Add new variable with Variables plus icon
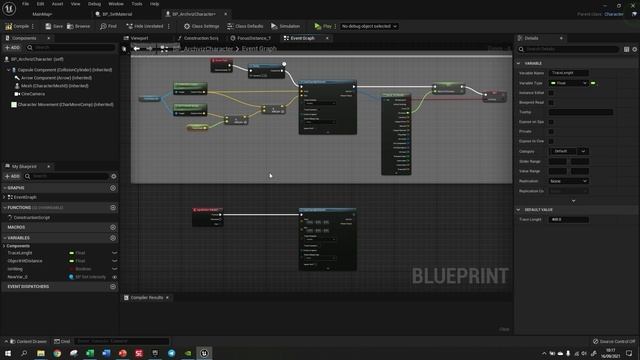 pos(113,238)
